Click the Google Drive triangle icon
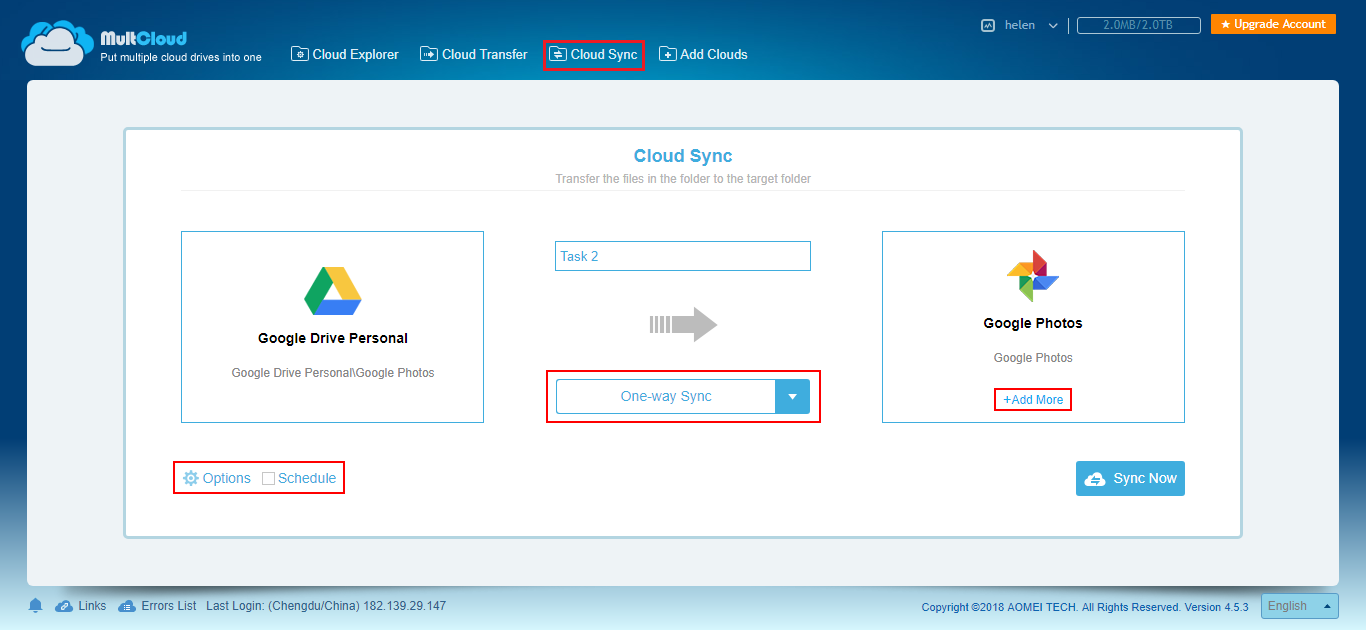Viewport: 1366px width, 631px height. [332, 291]
